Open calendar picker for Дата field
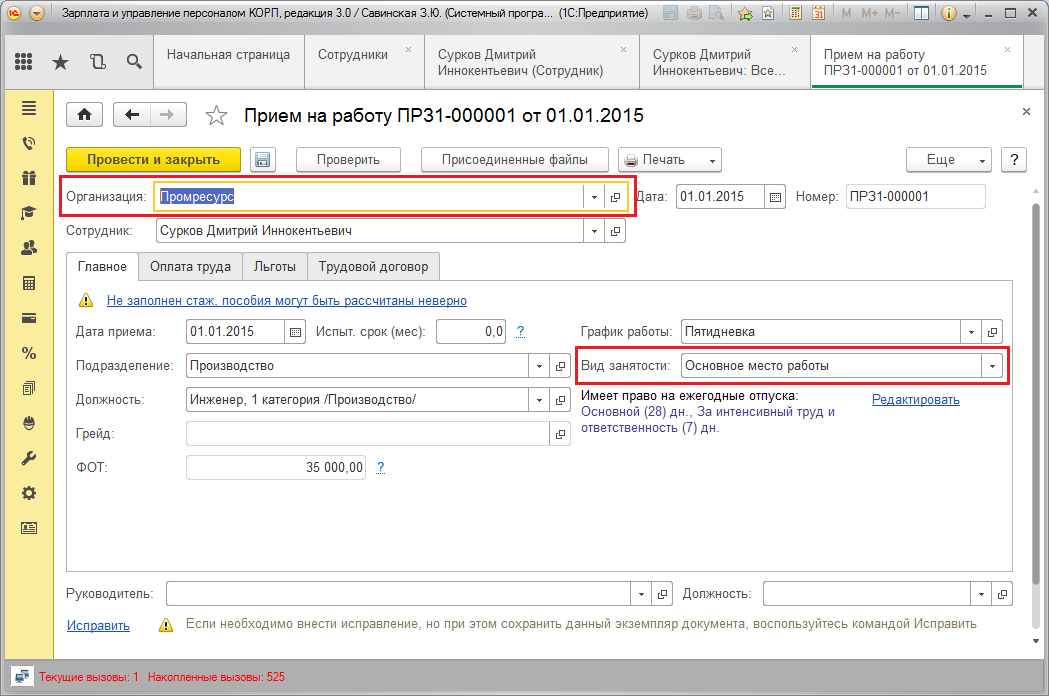 click(x=775, y=197)
